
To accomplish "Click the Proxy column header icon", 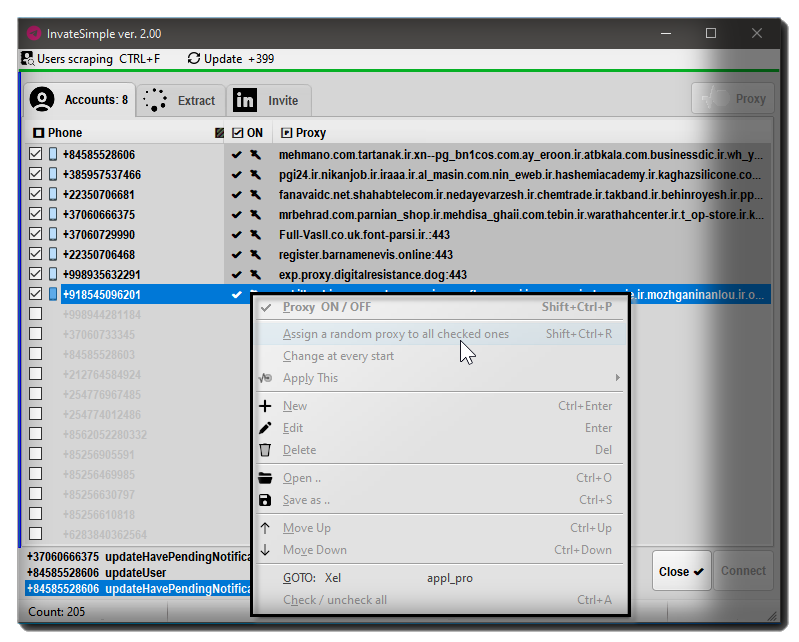I will tap(287, 133).
